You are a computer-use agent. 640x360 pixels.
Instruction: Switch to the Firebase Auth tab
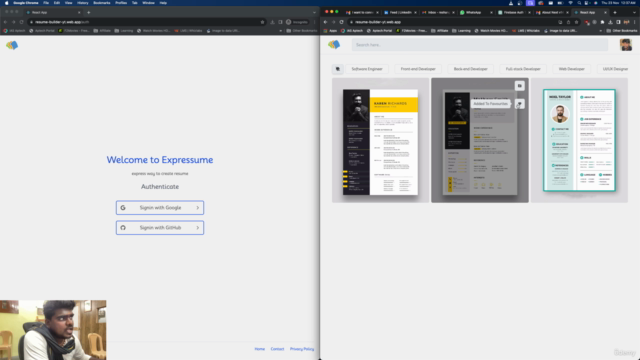tap(514, 13)
